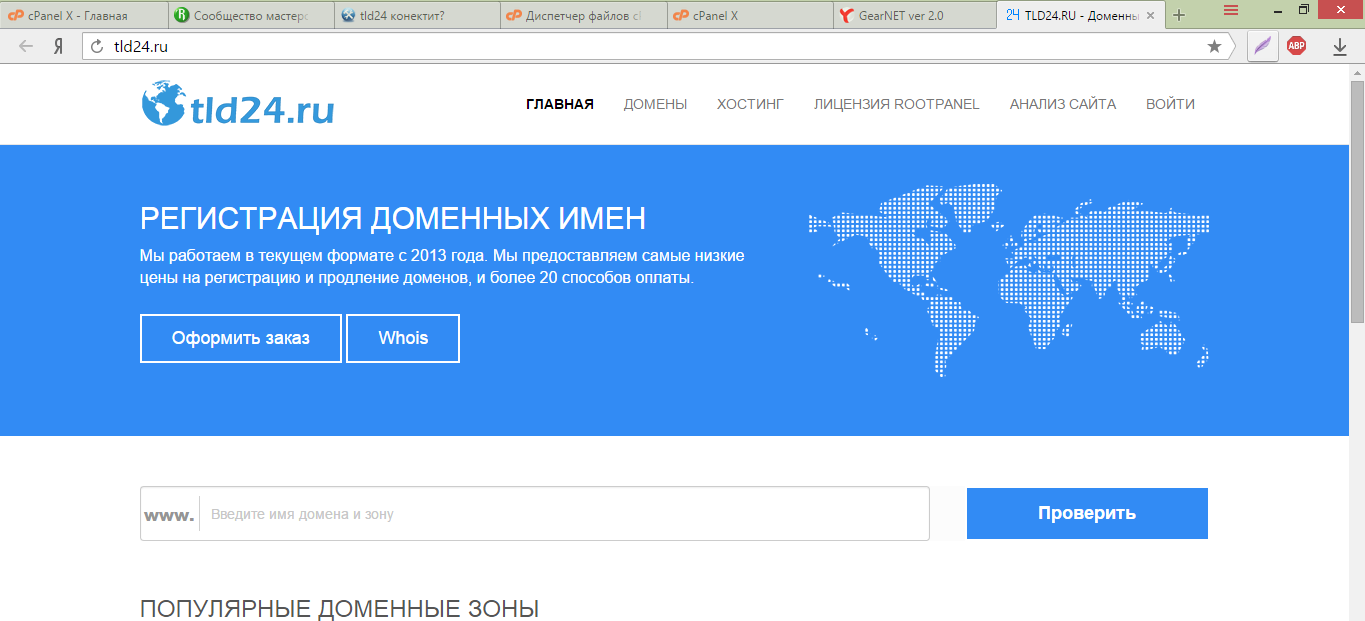Open browser downloads arrow icon
Image resolution: width=1365 pixels, height=621 pixels.
click(1340, 46)
